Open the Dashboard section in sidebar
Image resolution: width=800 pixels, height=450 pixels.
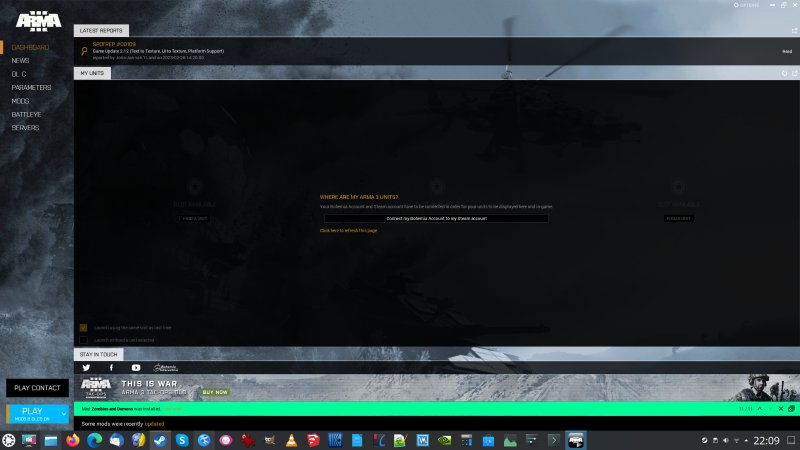(30, 47)
